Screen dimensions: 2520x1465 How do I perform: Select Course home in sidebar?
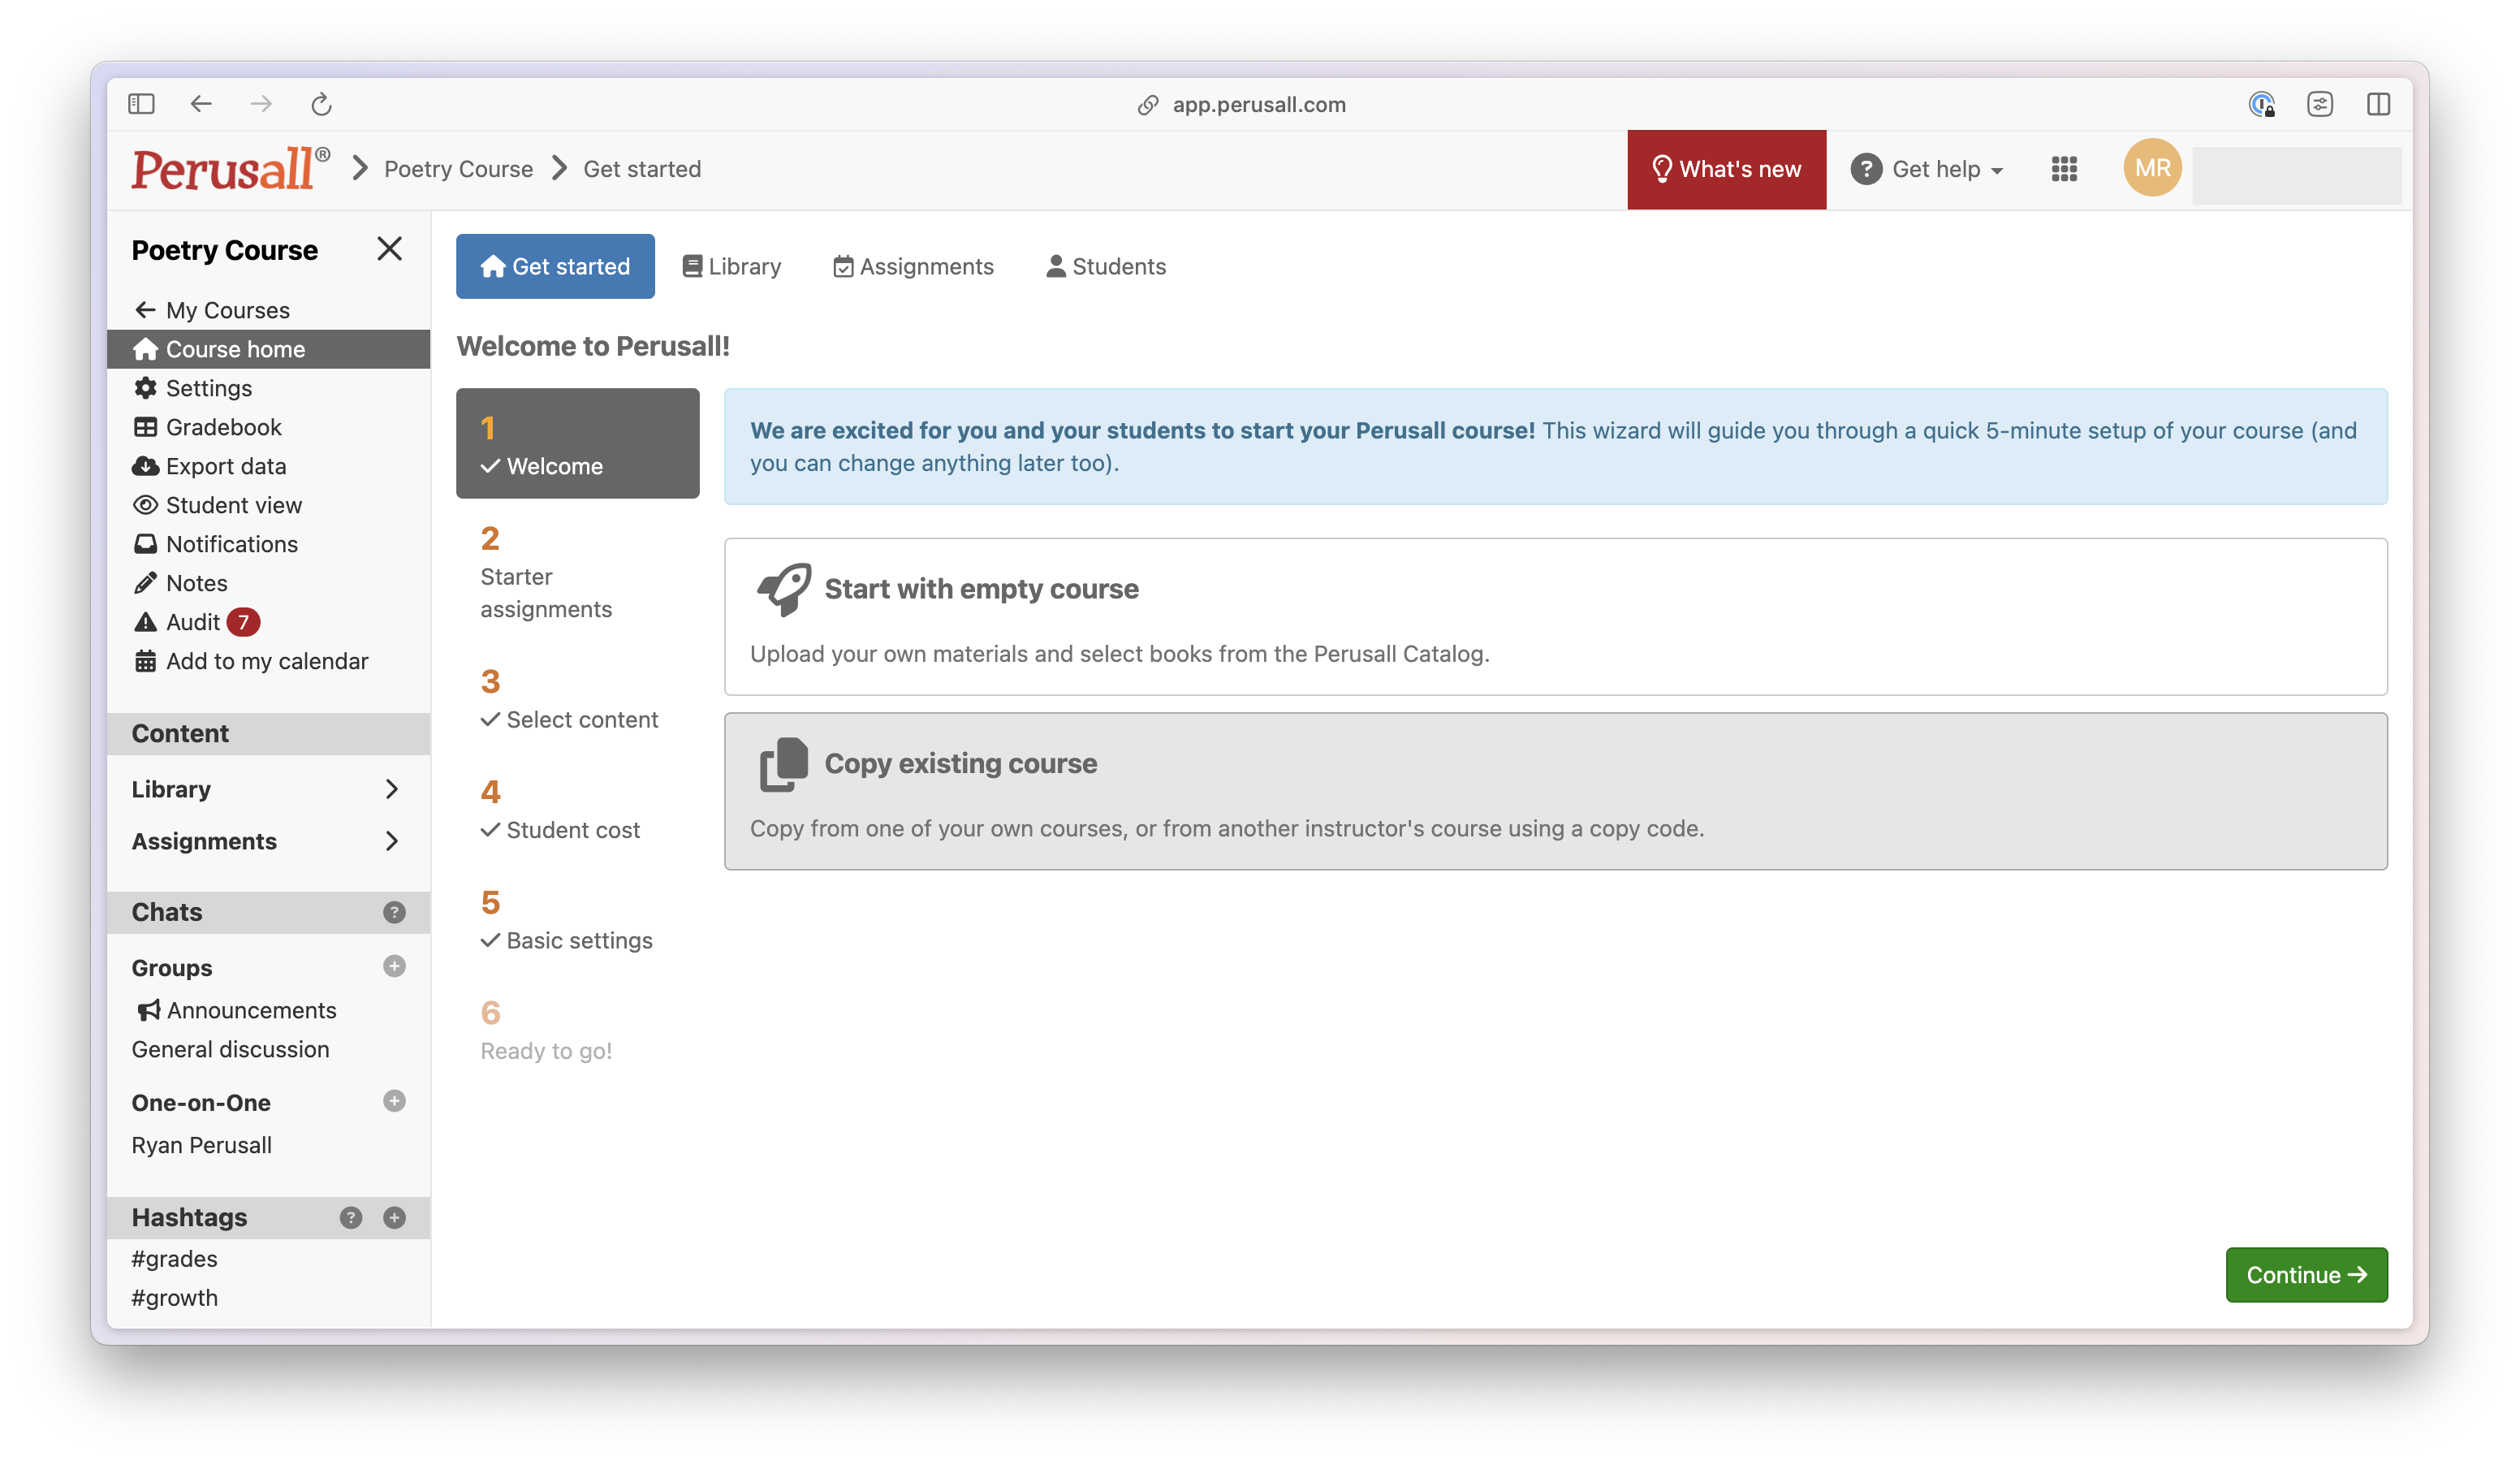[268, 349]
